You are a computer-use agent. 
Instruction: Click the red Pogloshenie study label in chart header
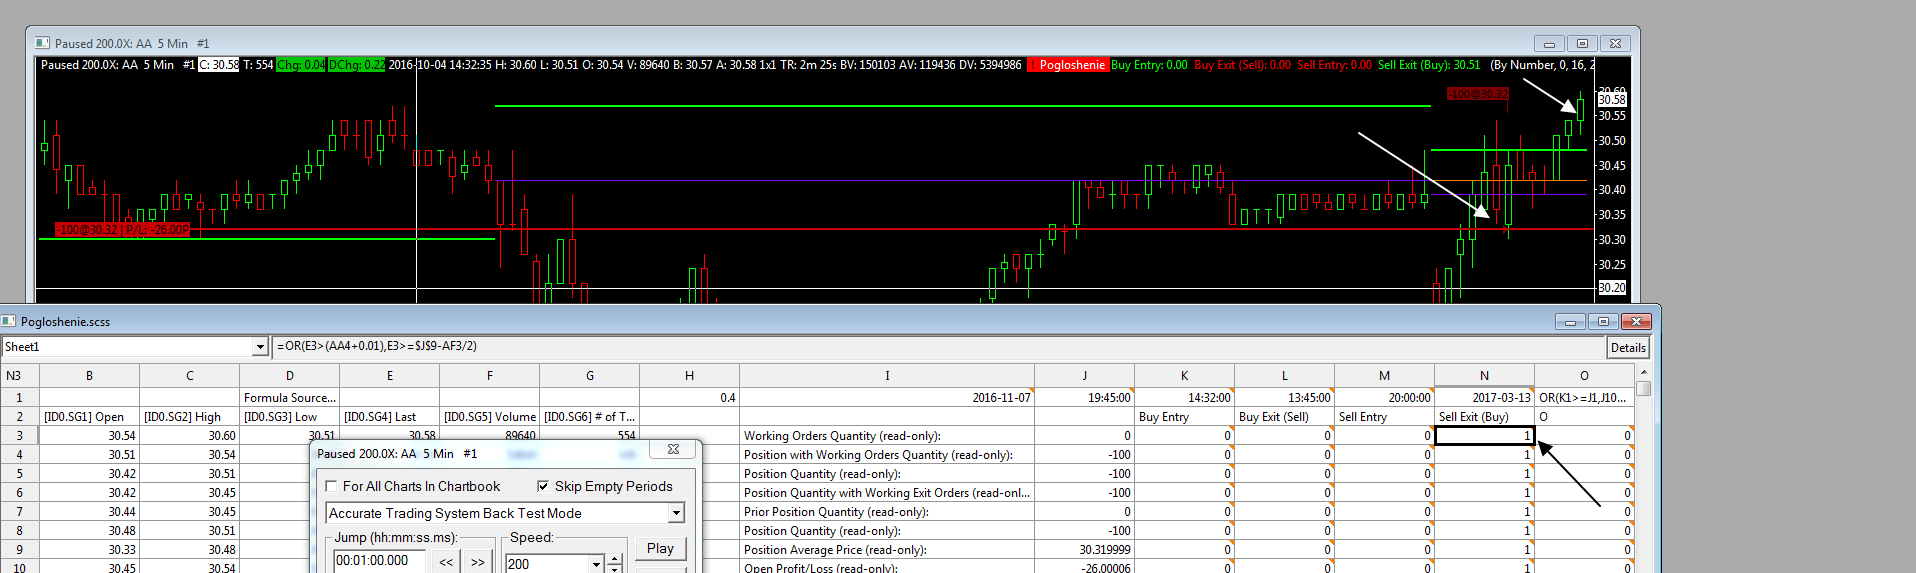1067,65
